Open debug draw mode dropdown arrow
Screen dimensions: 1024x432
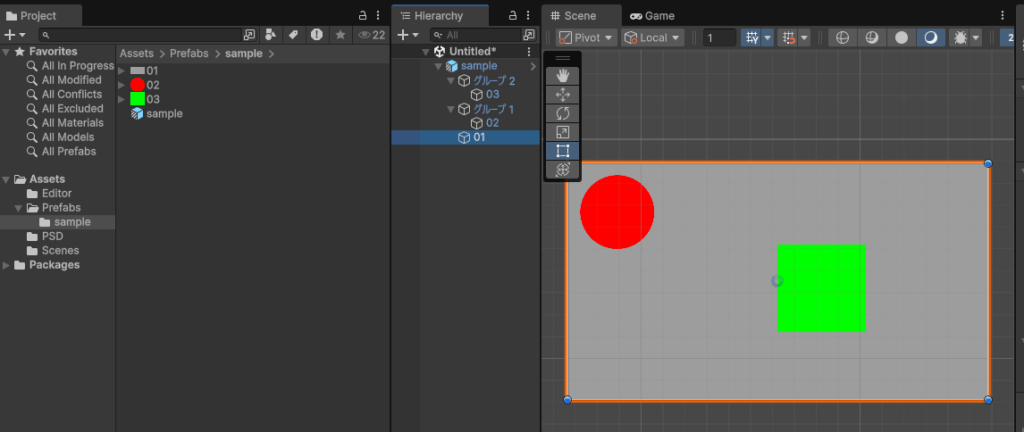coord(976,38)
